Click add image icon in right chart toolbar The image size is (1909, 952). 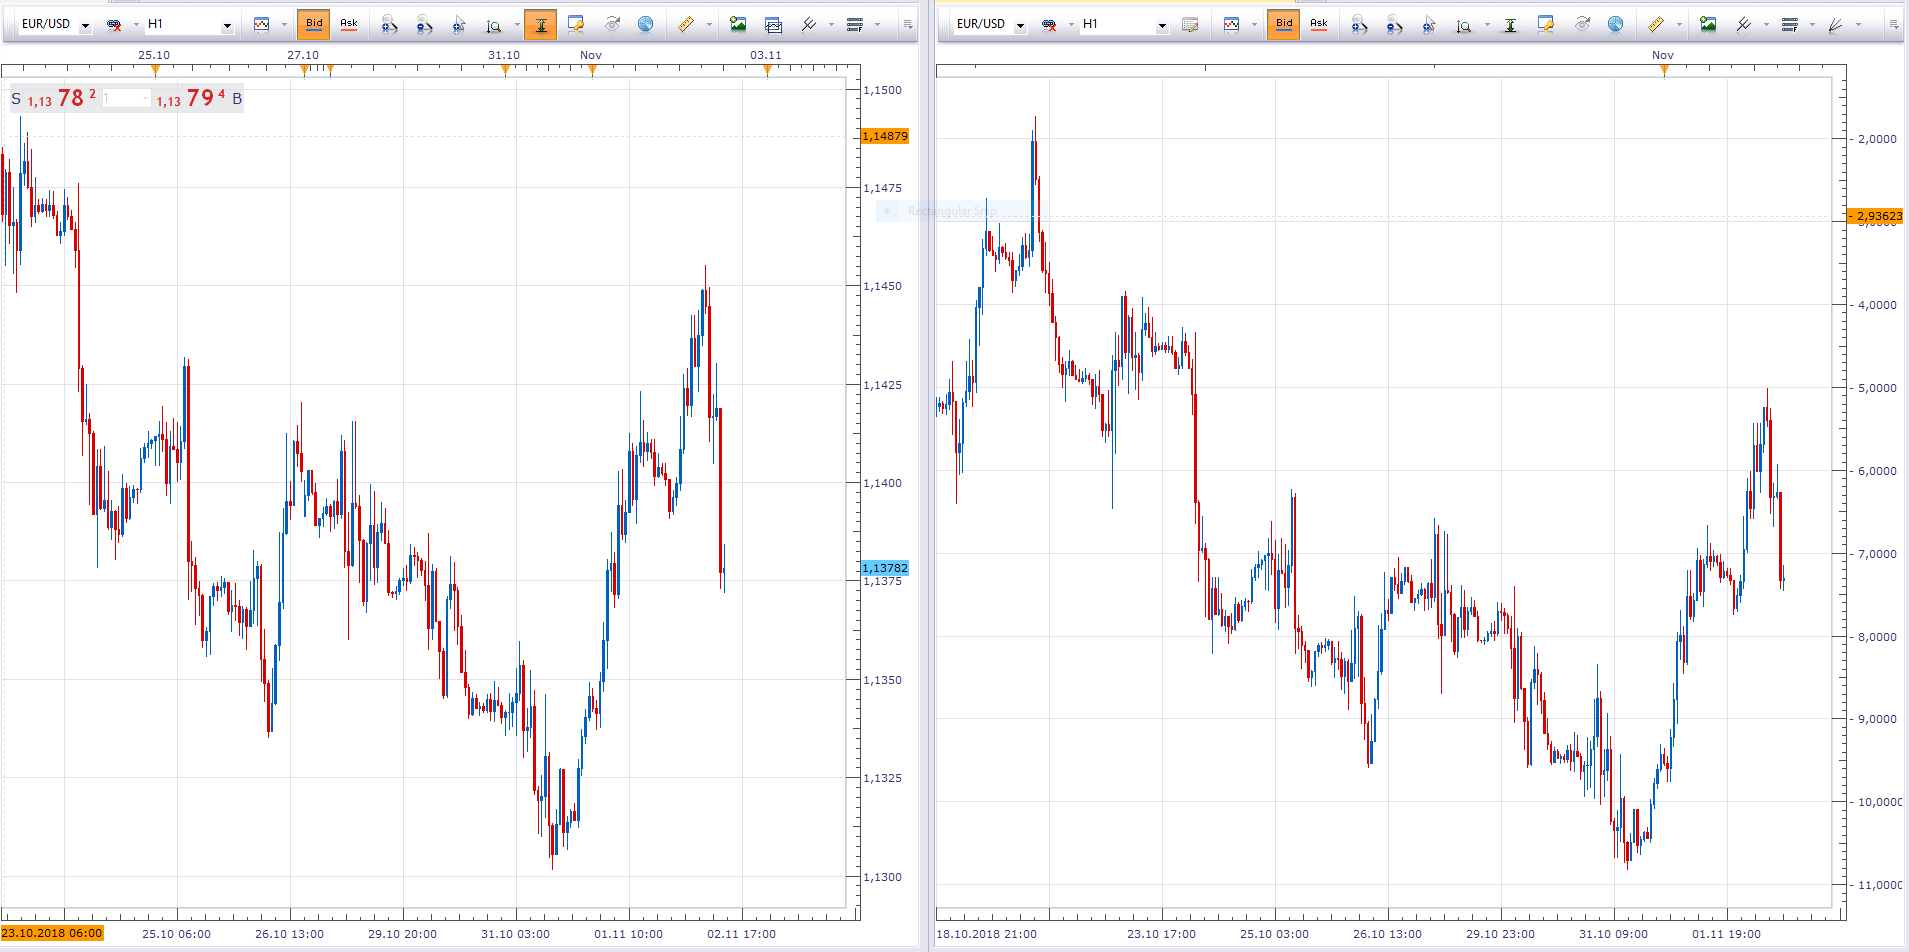click(x=1708, y=24)
